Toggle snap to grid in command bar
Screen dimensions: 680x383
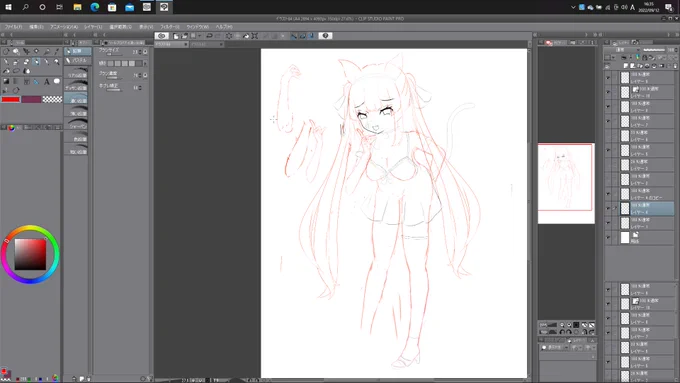pyautogui.click(x=311, y=36)
